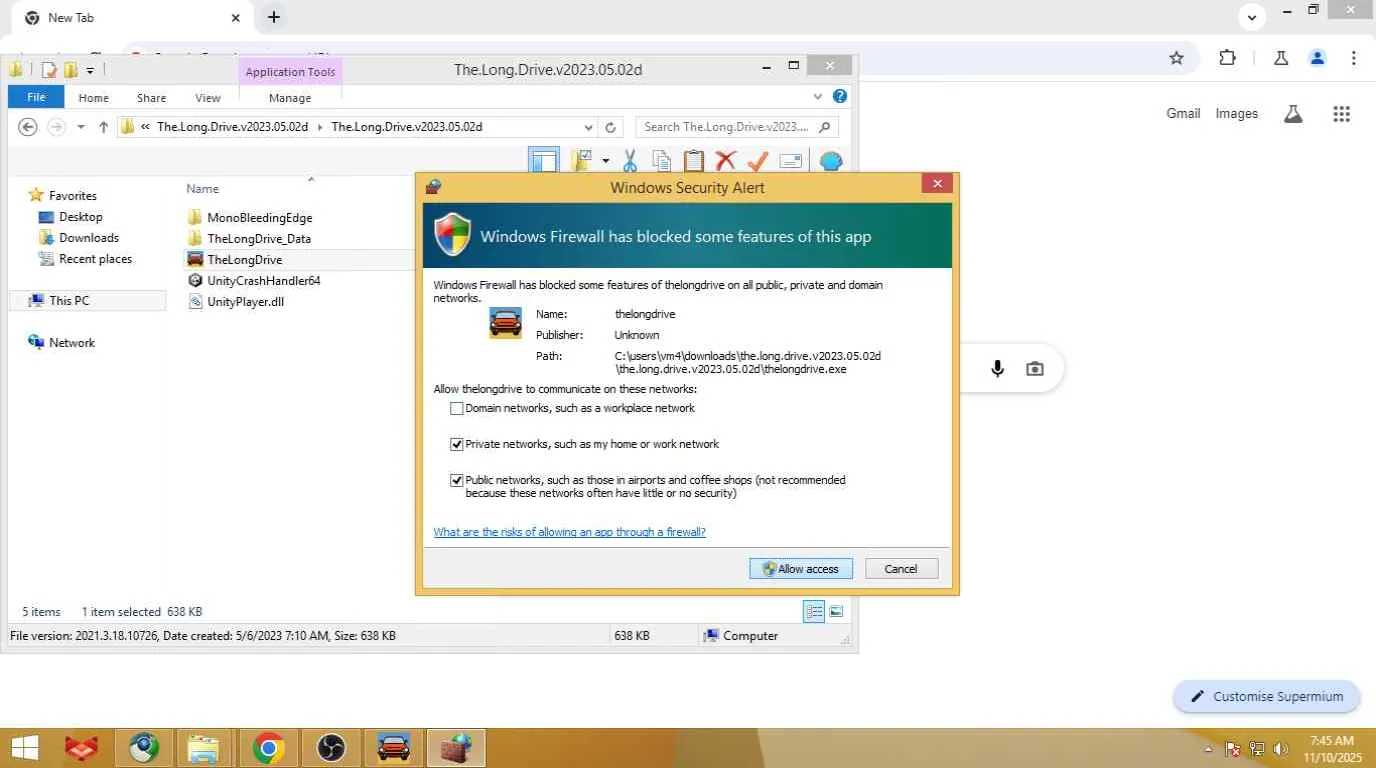Viewport: 1376px width, 768px height.
Task: Click the search magnifier icon in Explorer
Action: (x=825, y=127)
